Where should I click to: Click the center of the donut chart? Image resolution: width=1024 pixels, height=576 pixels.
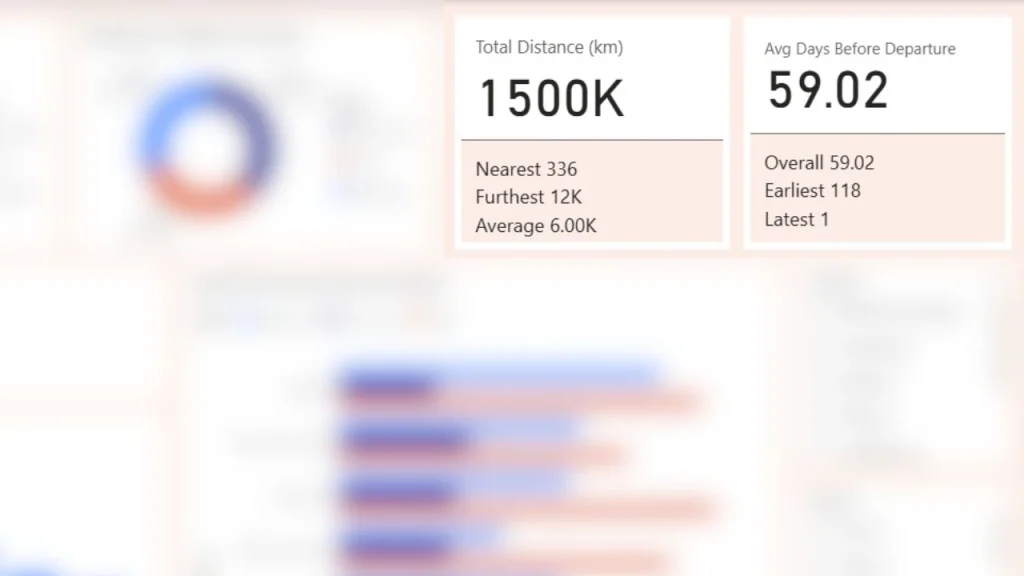207,146
